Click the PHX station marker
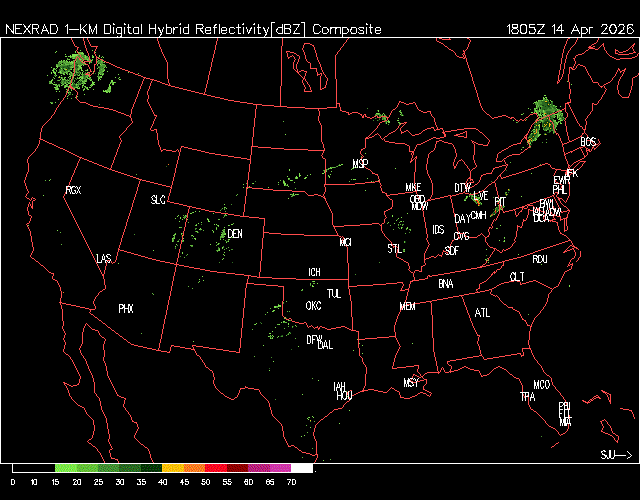Image resolution: width=640 pixels, height=500 pixels. tap(126, 309)
